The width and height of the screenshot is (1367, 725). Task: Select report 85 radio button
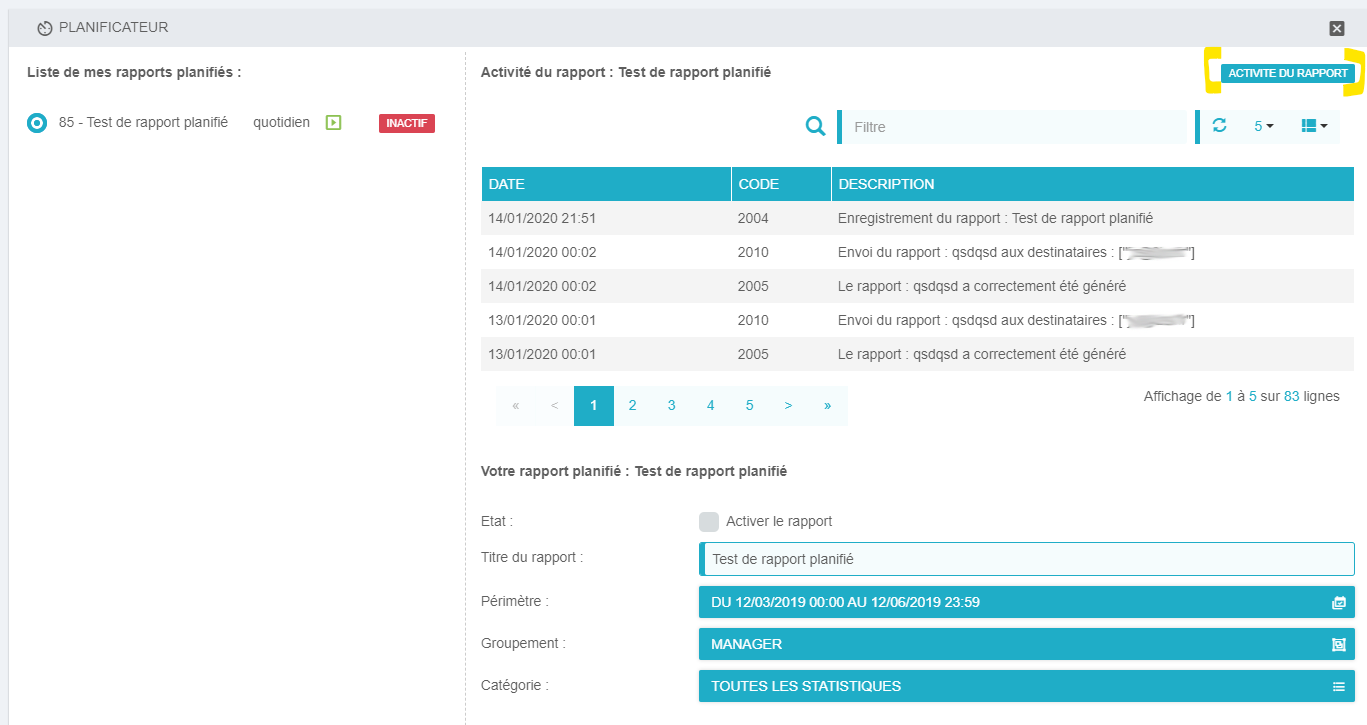pyautogui.click(x=37, y=123)
